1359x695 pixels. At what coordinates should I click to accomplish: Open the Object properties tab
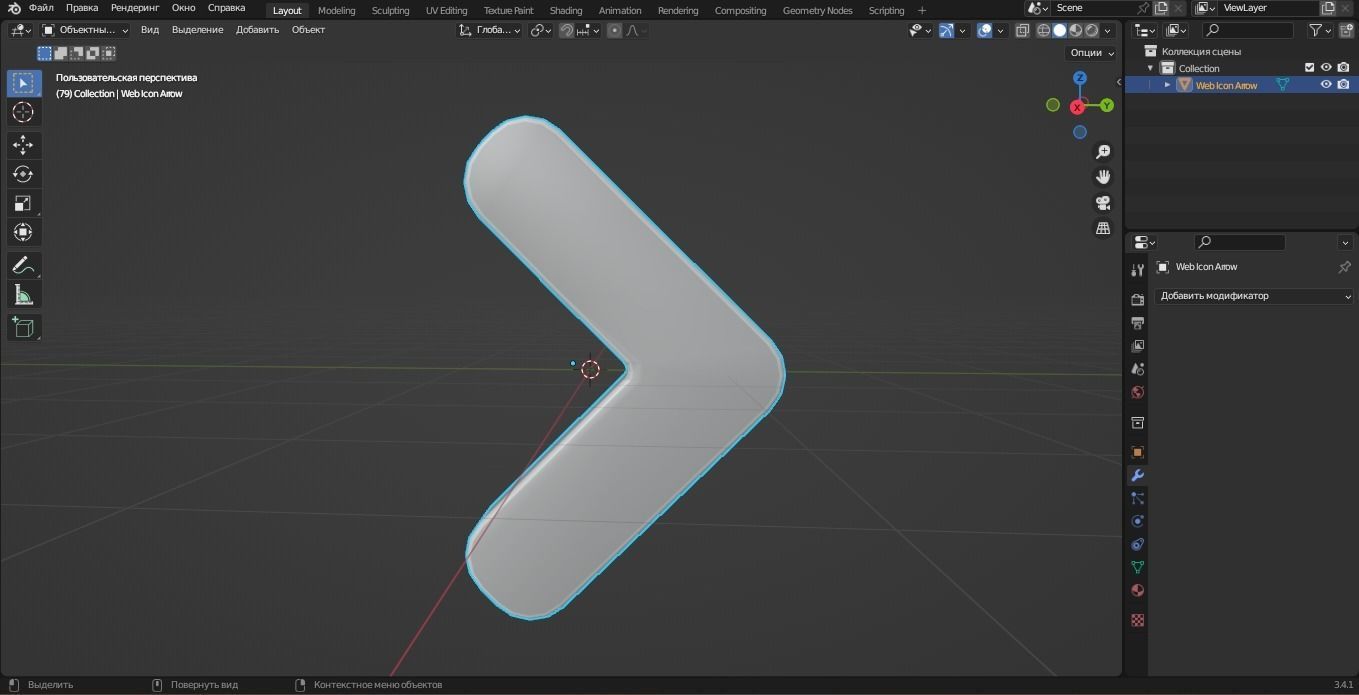(1137, 452)
